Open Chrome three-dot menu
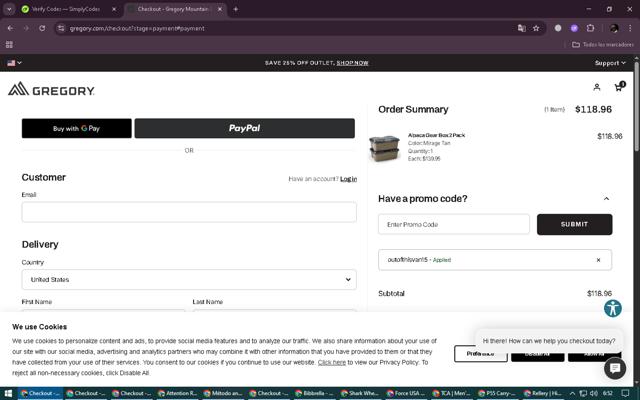The width and height of the screenshot is (640, 400). 630,28
